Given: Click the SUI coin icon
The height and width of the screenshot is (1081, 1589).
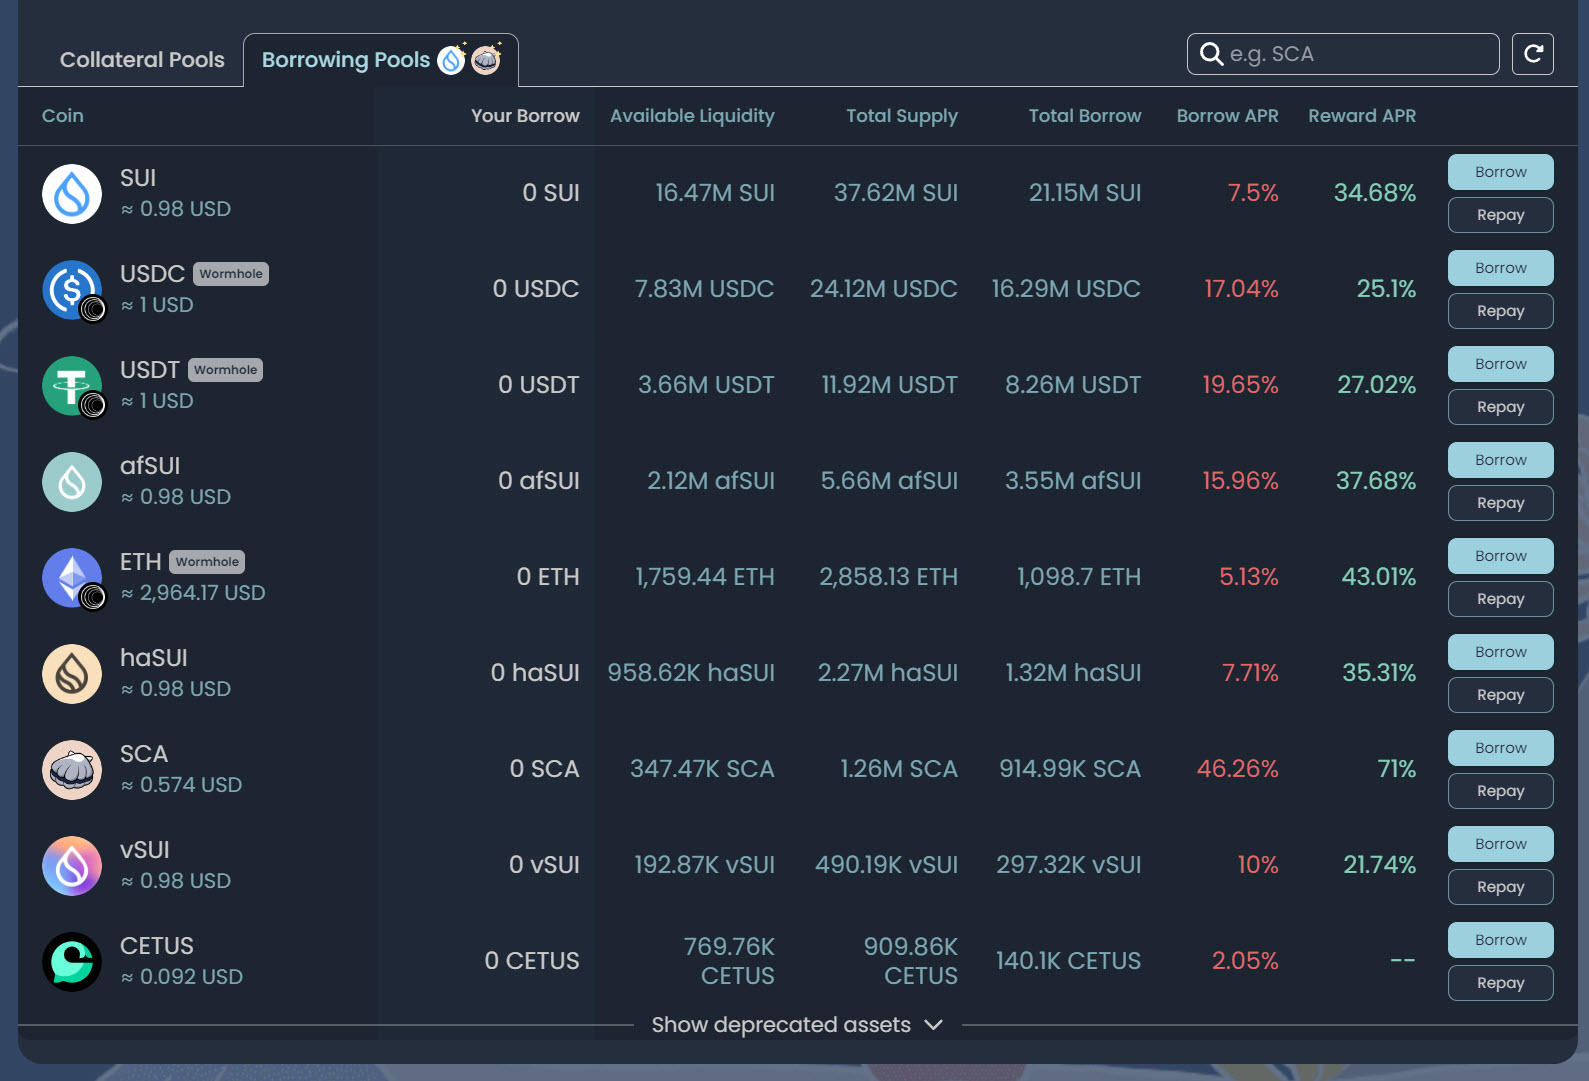Looking at the screenshot, I should 72,194.
